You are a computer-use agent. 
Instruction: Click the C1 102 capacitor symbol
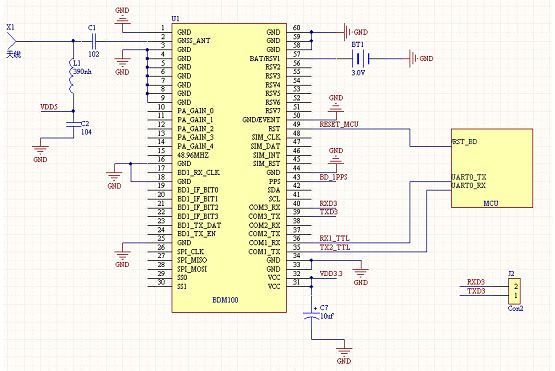pyautogui.click(x=94, y=41)
